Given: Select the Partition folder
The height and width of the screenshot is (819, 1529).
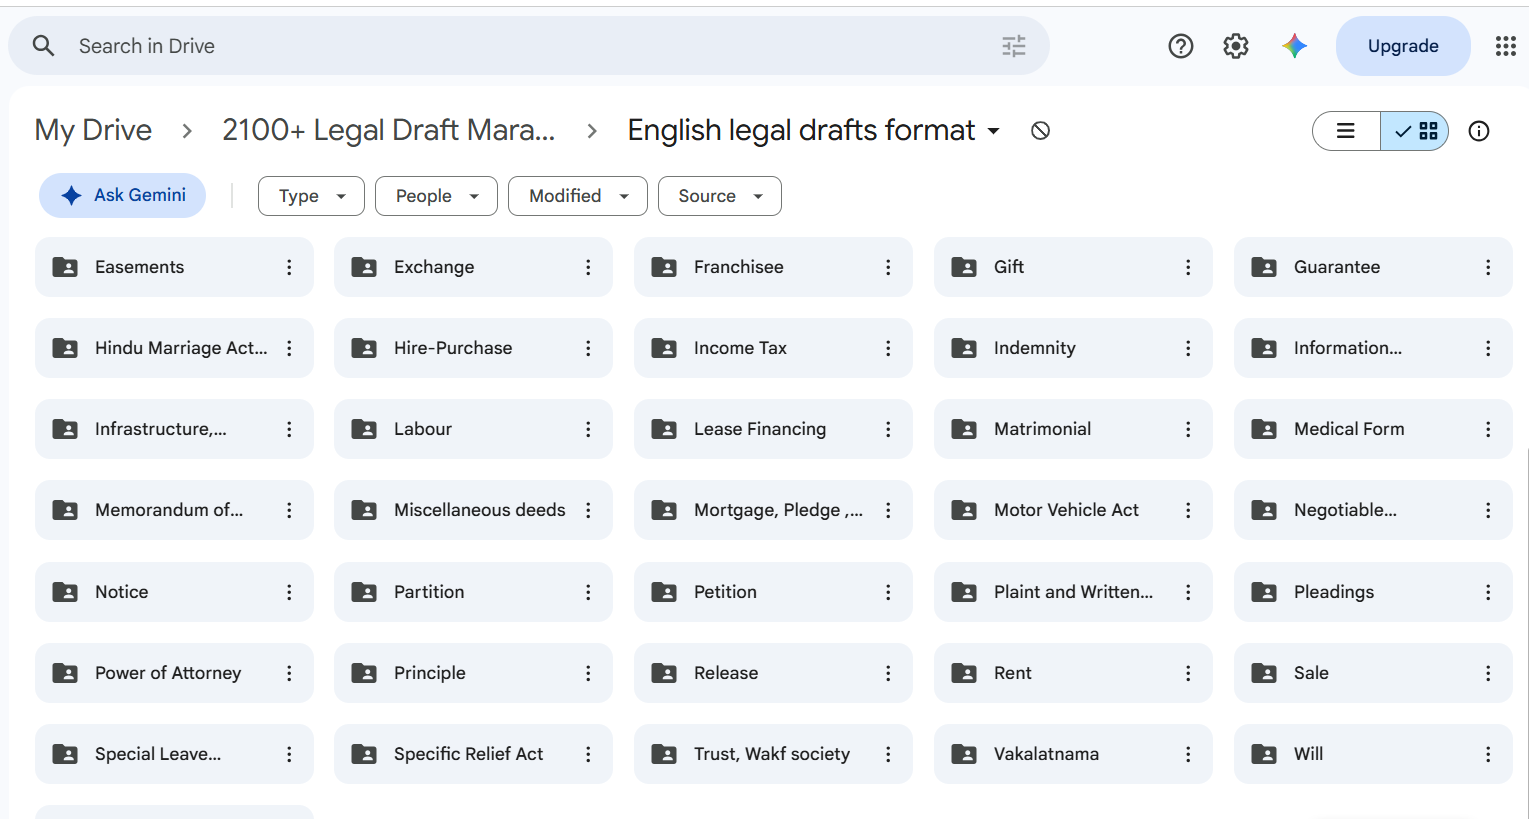Looking at the screenshot, I should pyautogui.click(x=473, y=592).
